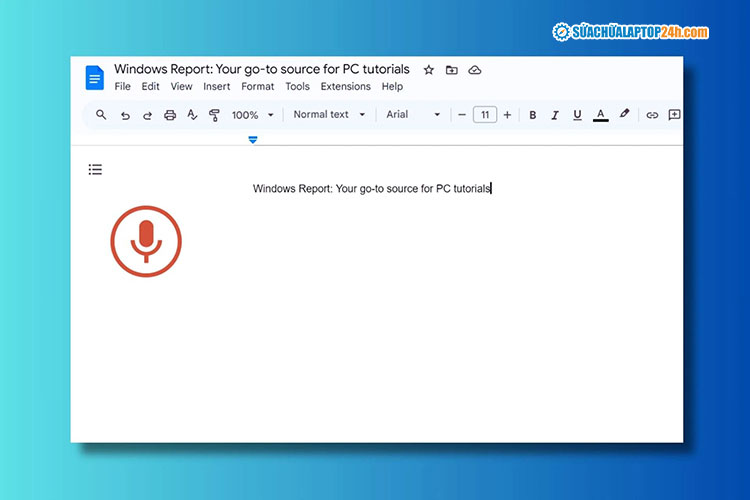
Task: Open text color picker
Action: click(x=601, y=115)
